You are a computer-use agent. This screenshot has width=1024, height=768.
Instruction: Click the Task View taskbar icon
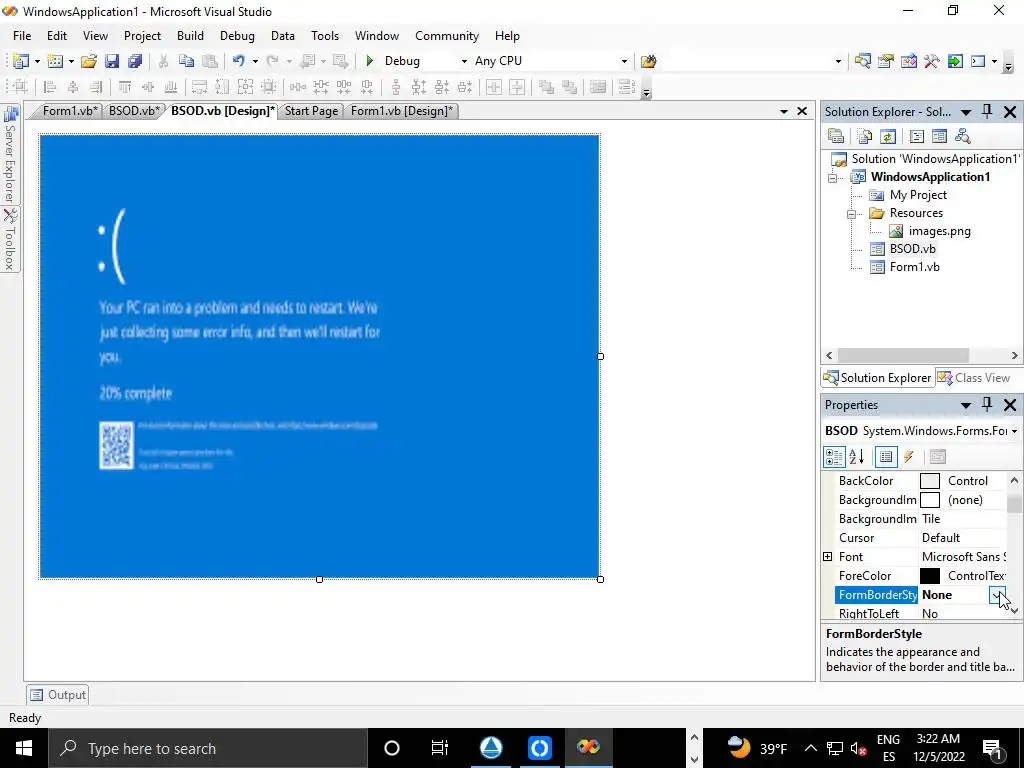click(440, 748)
